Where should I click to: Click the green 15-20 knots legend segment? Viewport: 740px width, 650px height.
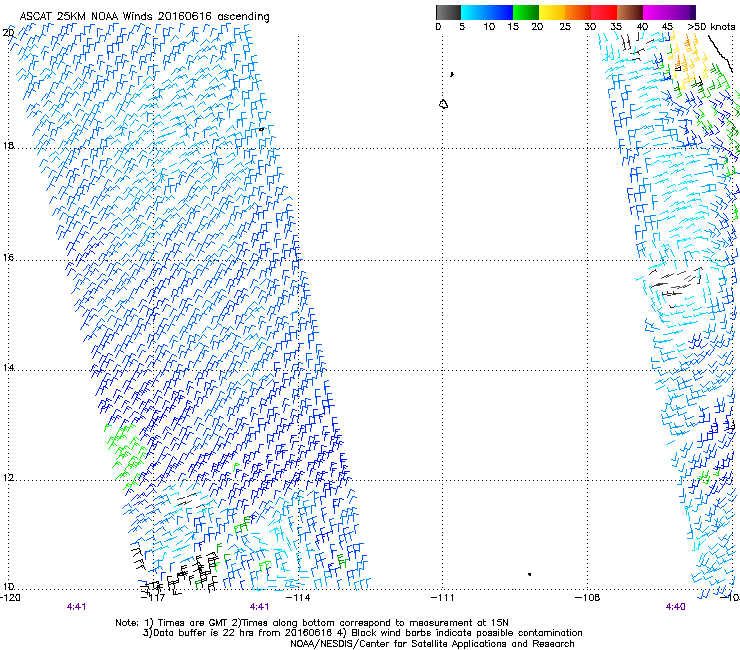[x=526, y=12]
